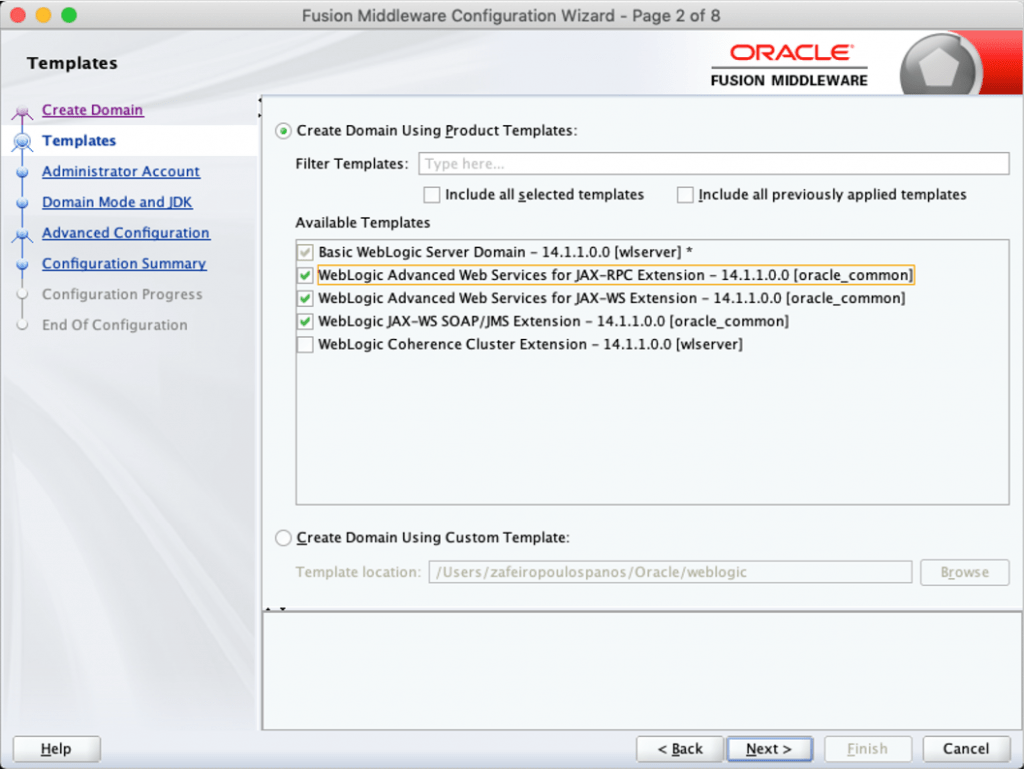Viewport: 1024px width, 769px height.
Task: Click the Configuration Summary step node icon
Action: pyautogui.click(x=22, y=264)
